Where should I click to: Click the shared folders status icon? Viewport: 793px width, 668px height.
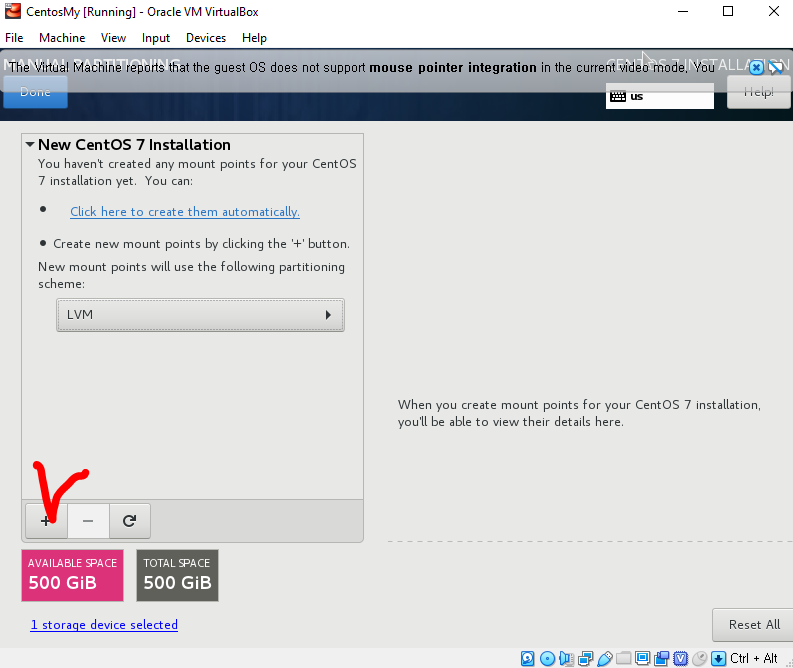[624, 658]
